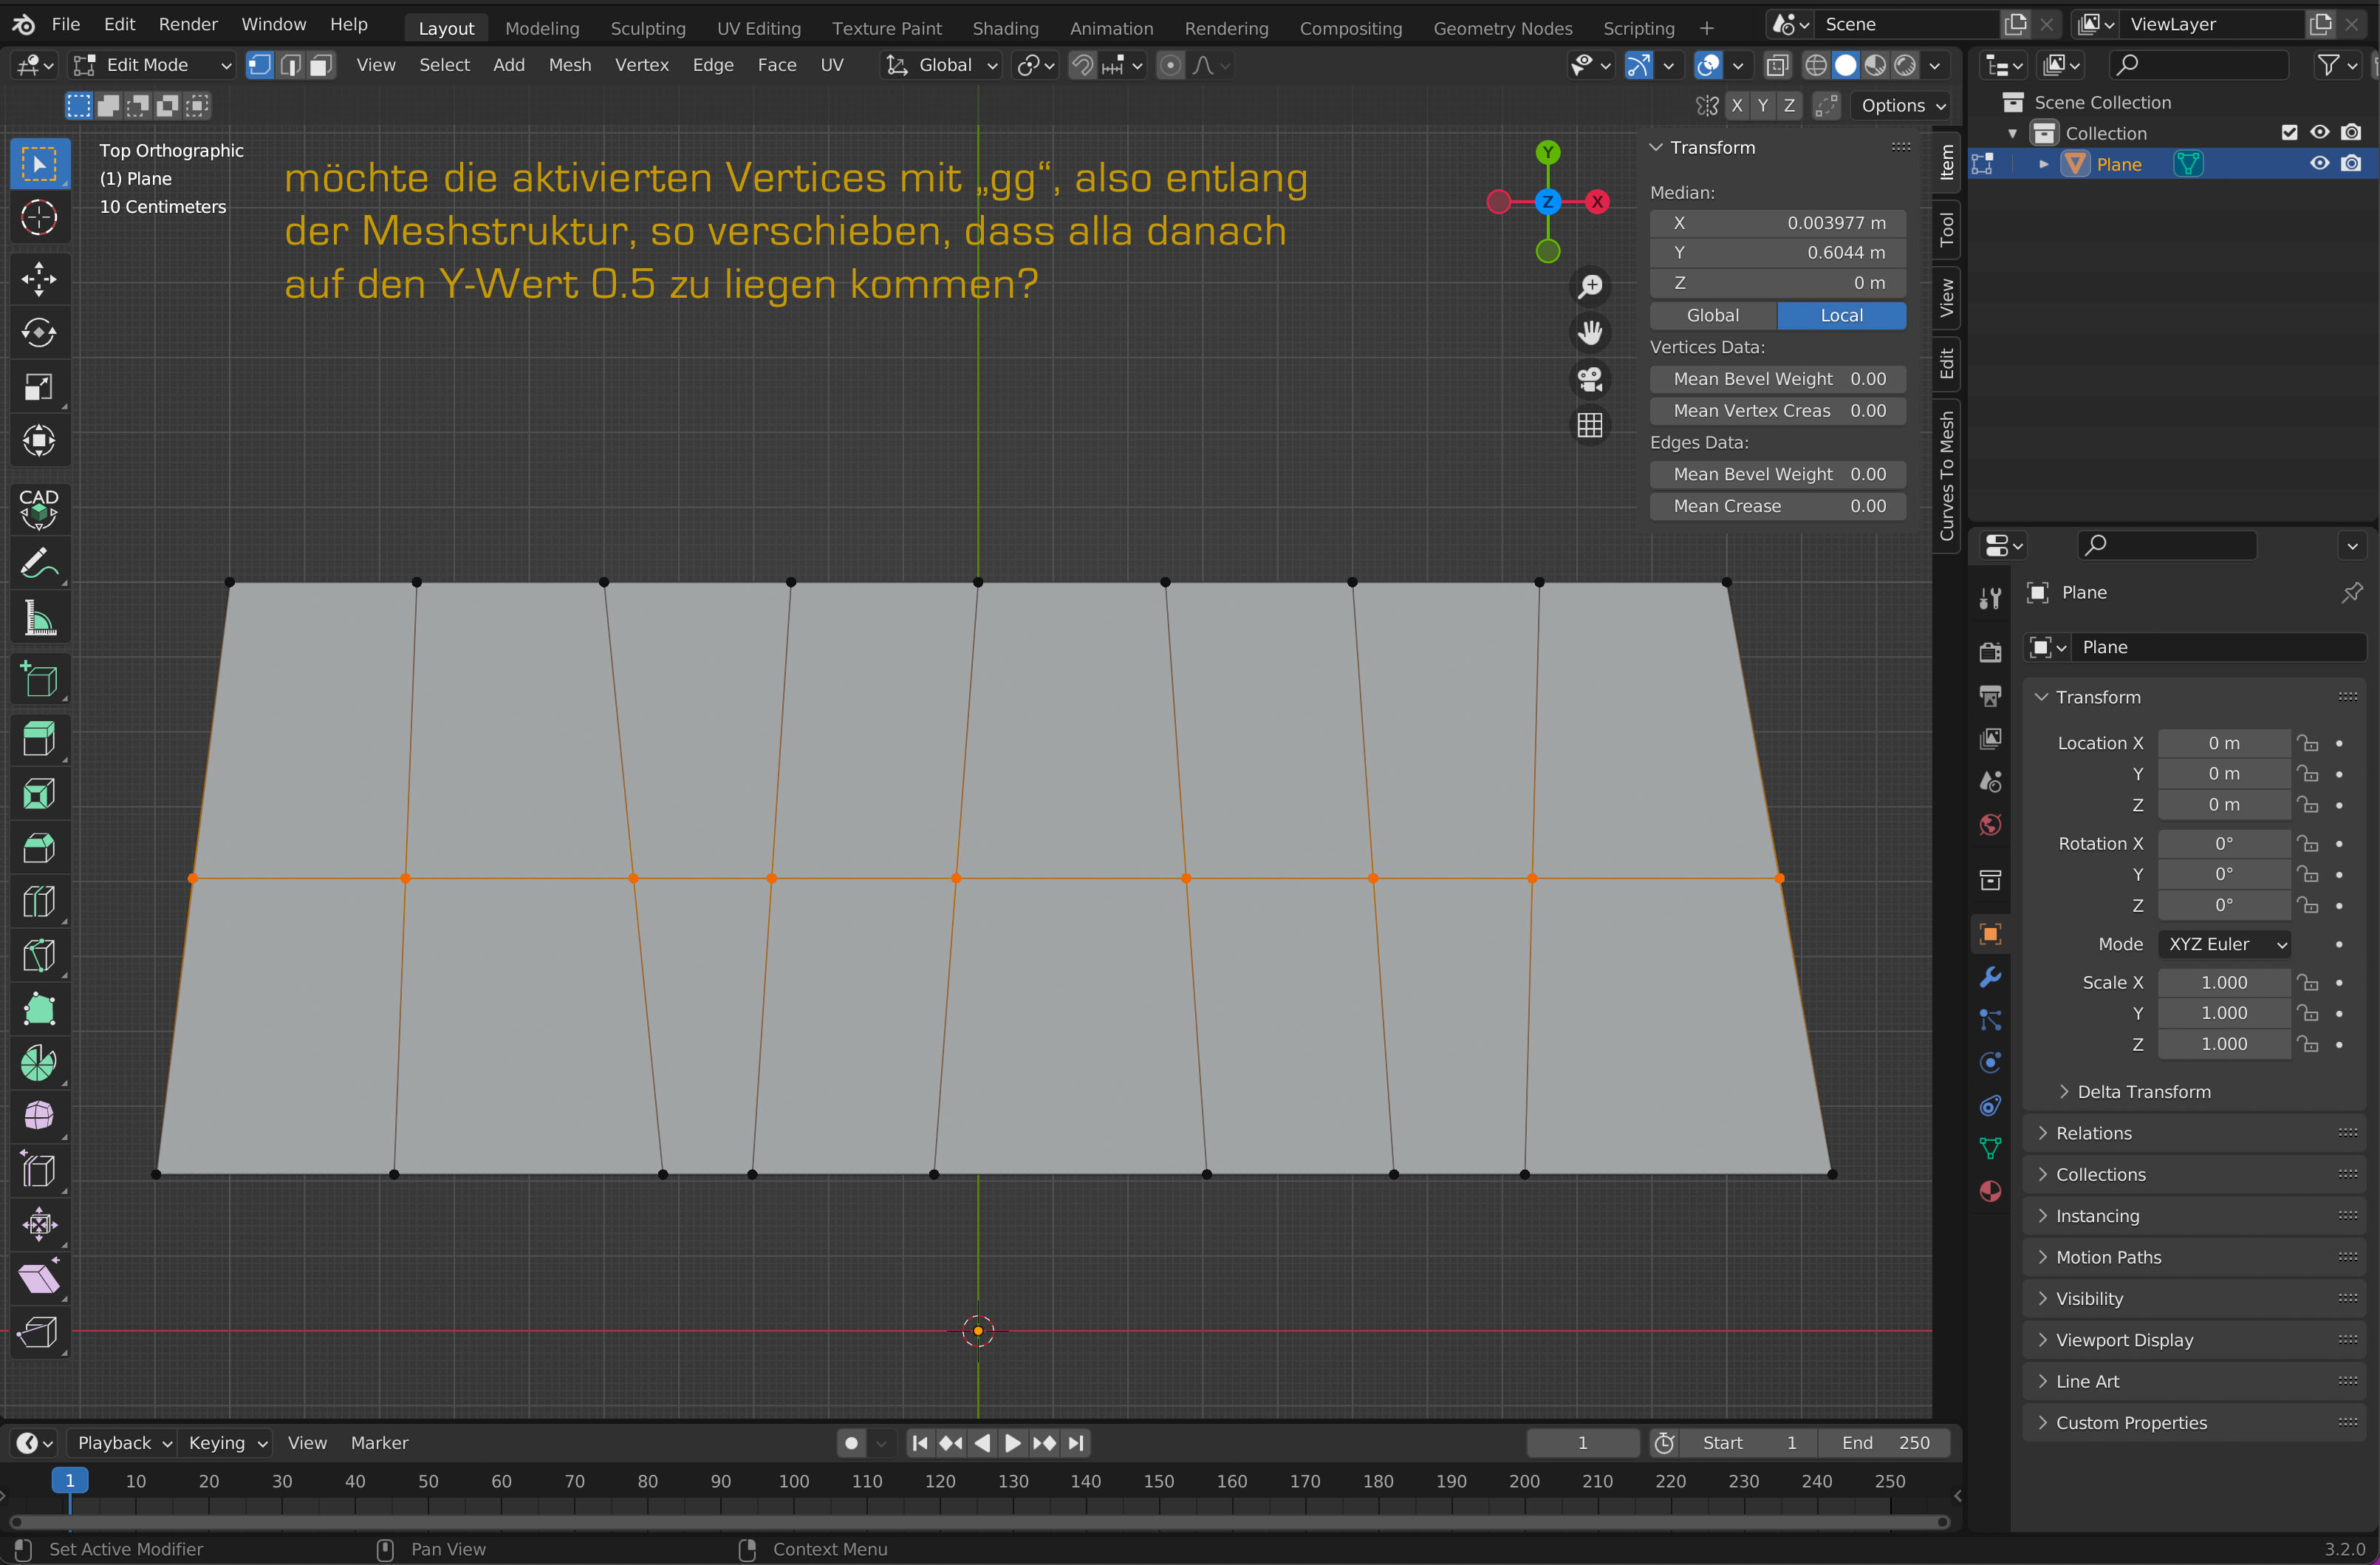
Task: Select the Loop Cut tool
Action: 39,902
